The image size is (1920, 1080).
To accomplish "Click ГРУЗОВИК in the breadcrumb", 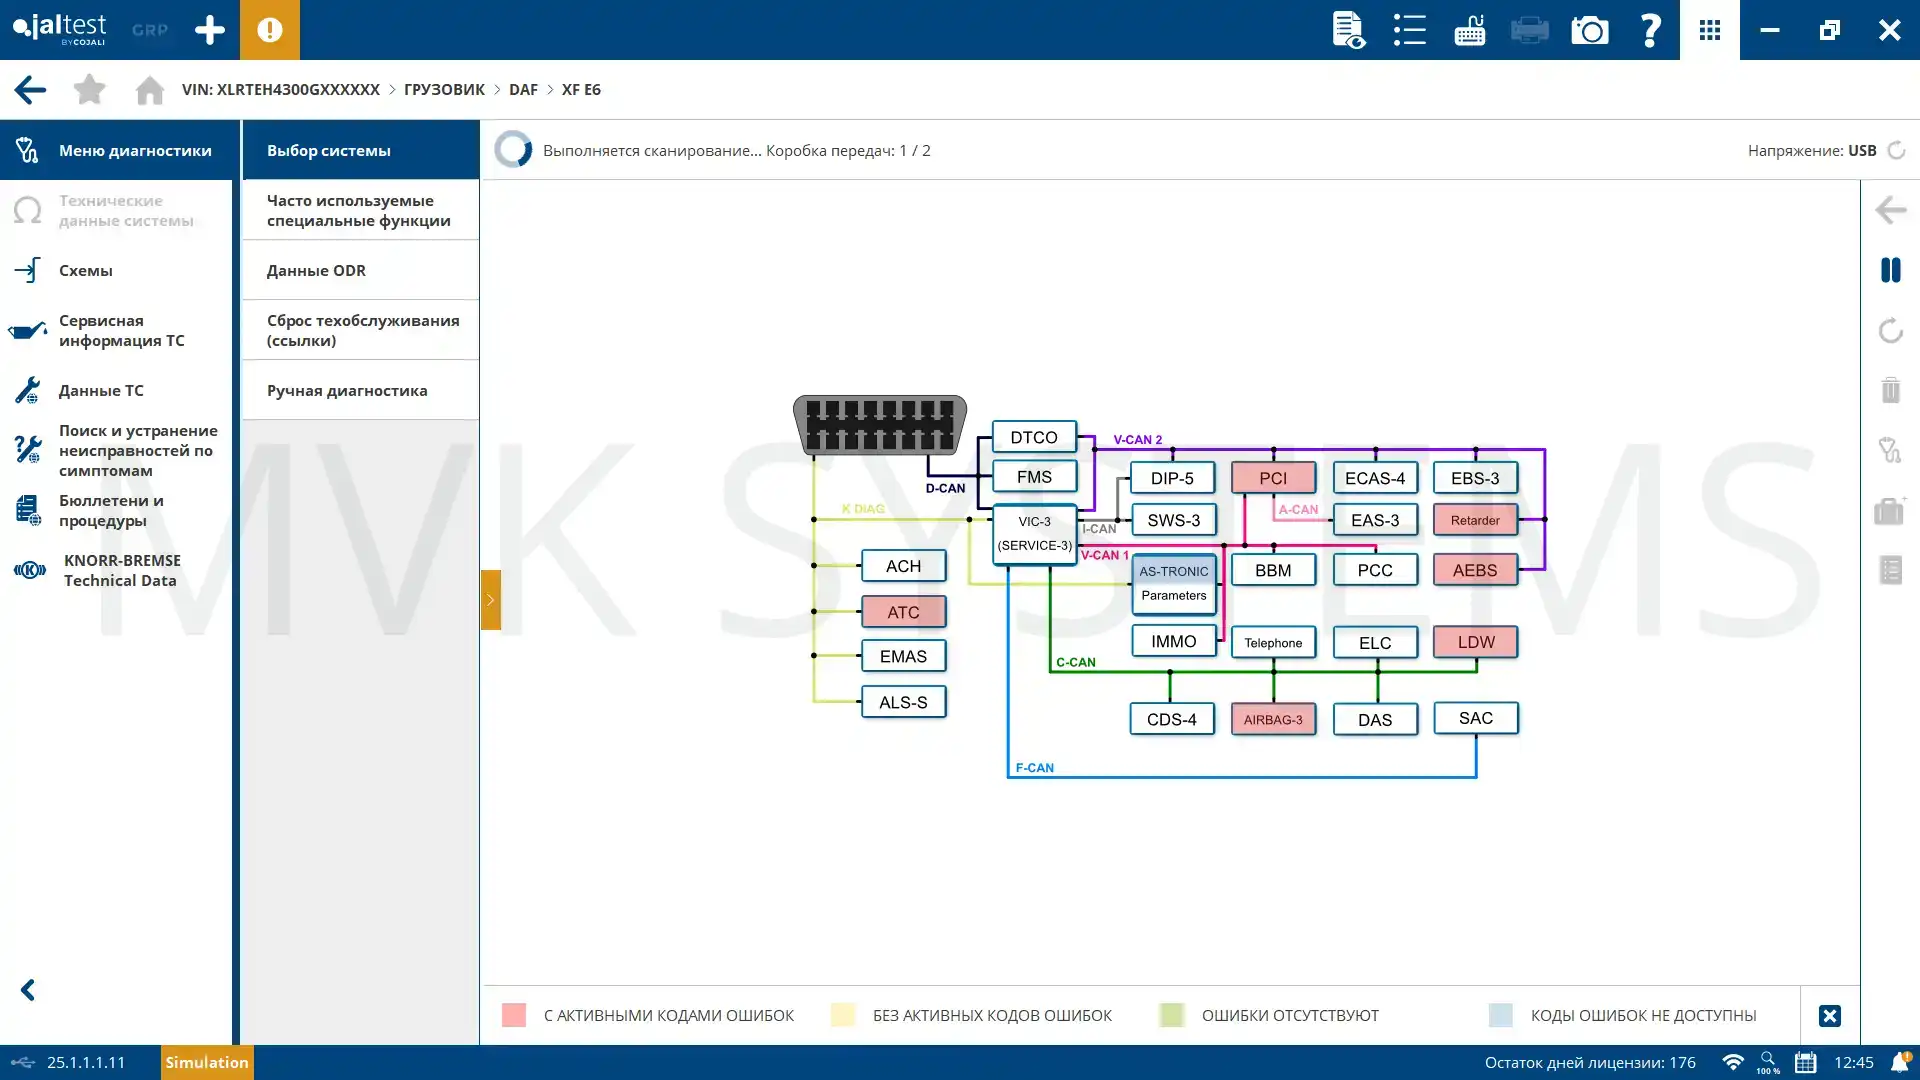I will (x=444, y=89).
